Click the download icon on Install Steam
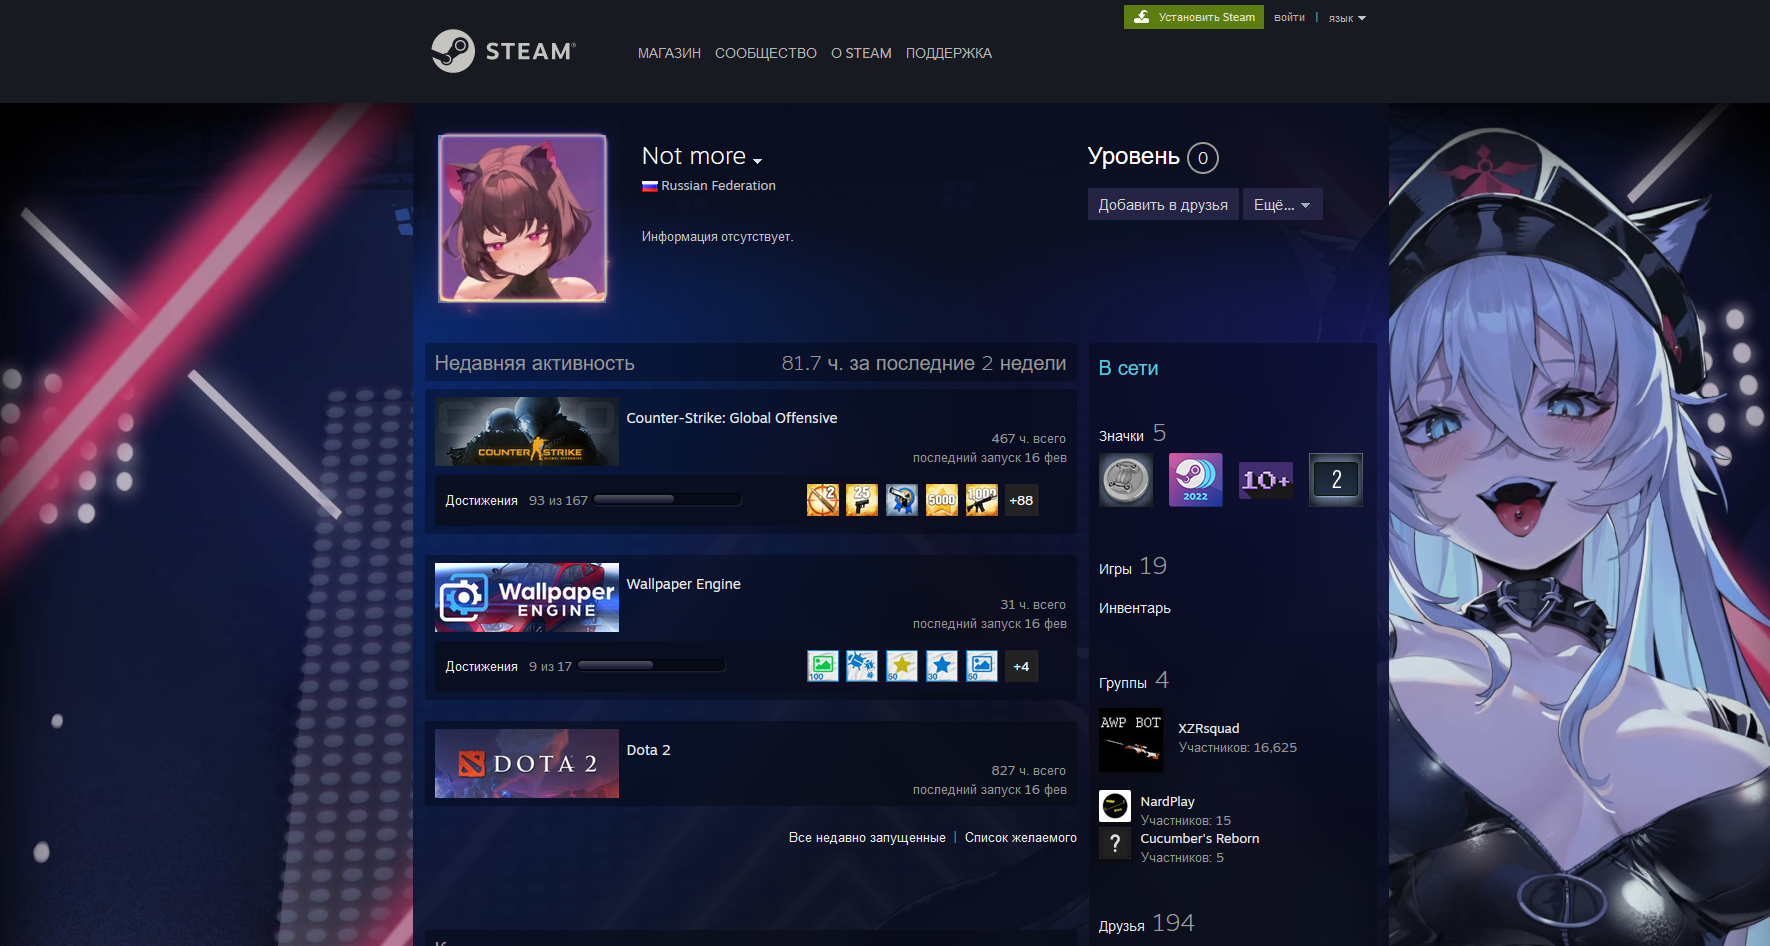1770x946 pixels. click(x=1142, y=17)
